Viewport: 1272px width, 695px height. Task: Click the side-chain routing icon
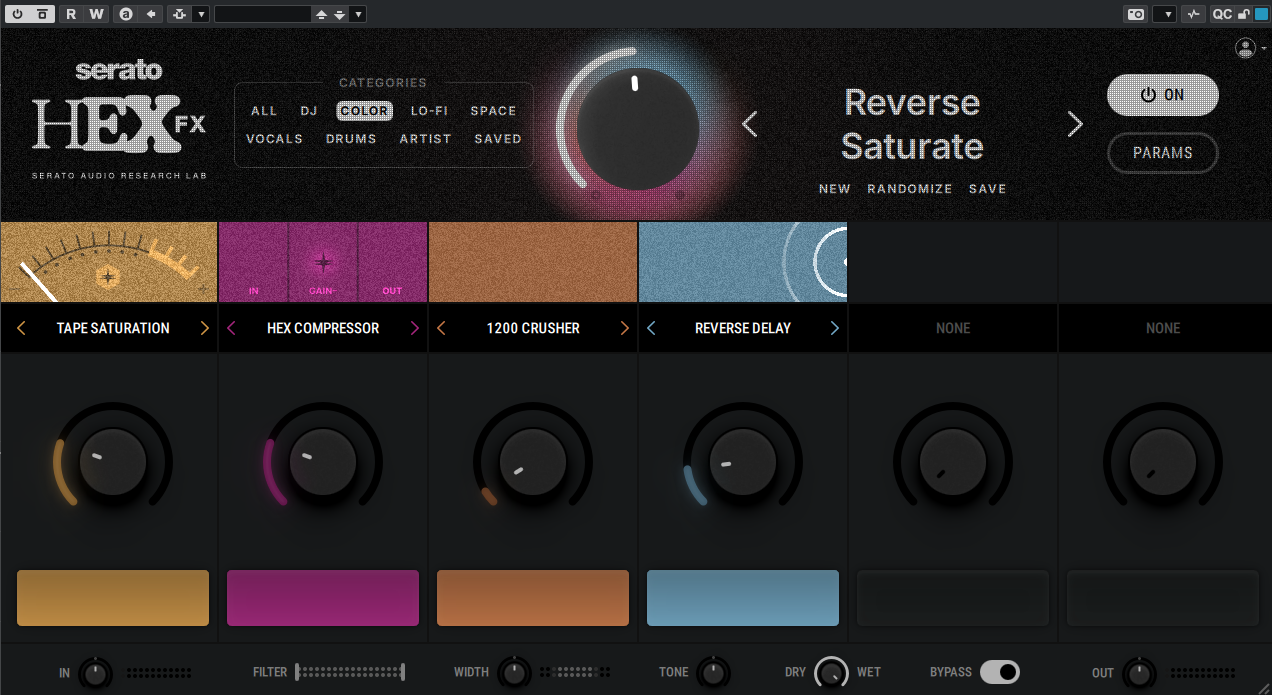click(x=179, y=14)
